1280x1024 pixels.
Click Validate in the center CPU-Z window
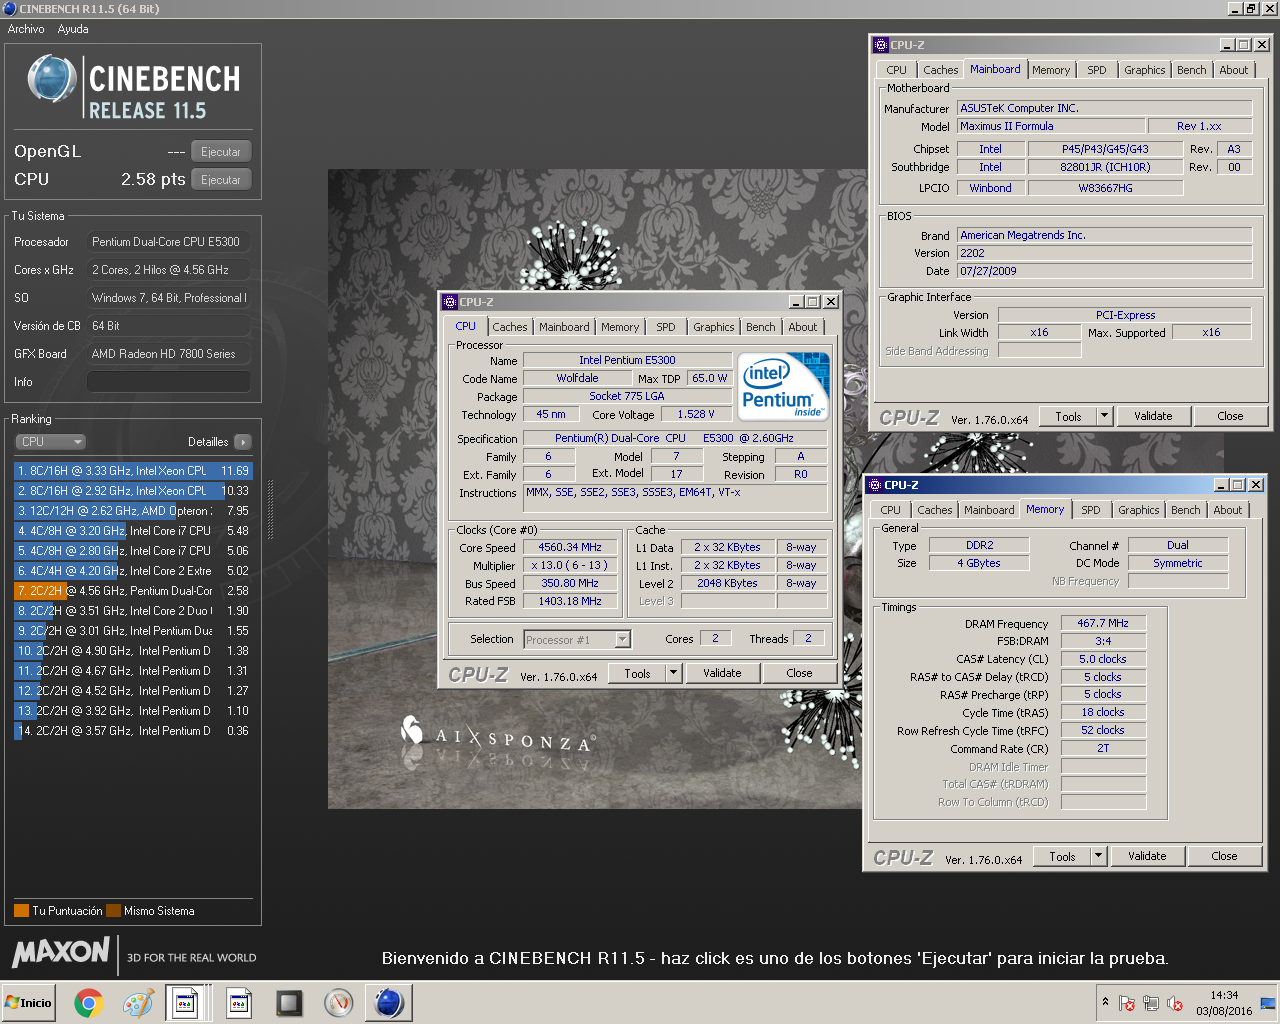[722, 673]
